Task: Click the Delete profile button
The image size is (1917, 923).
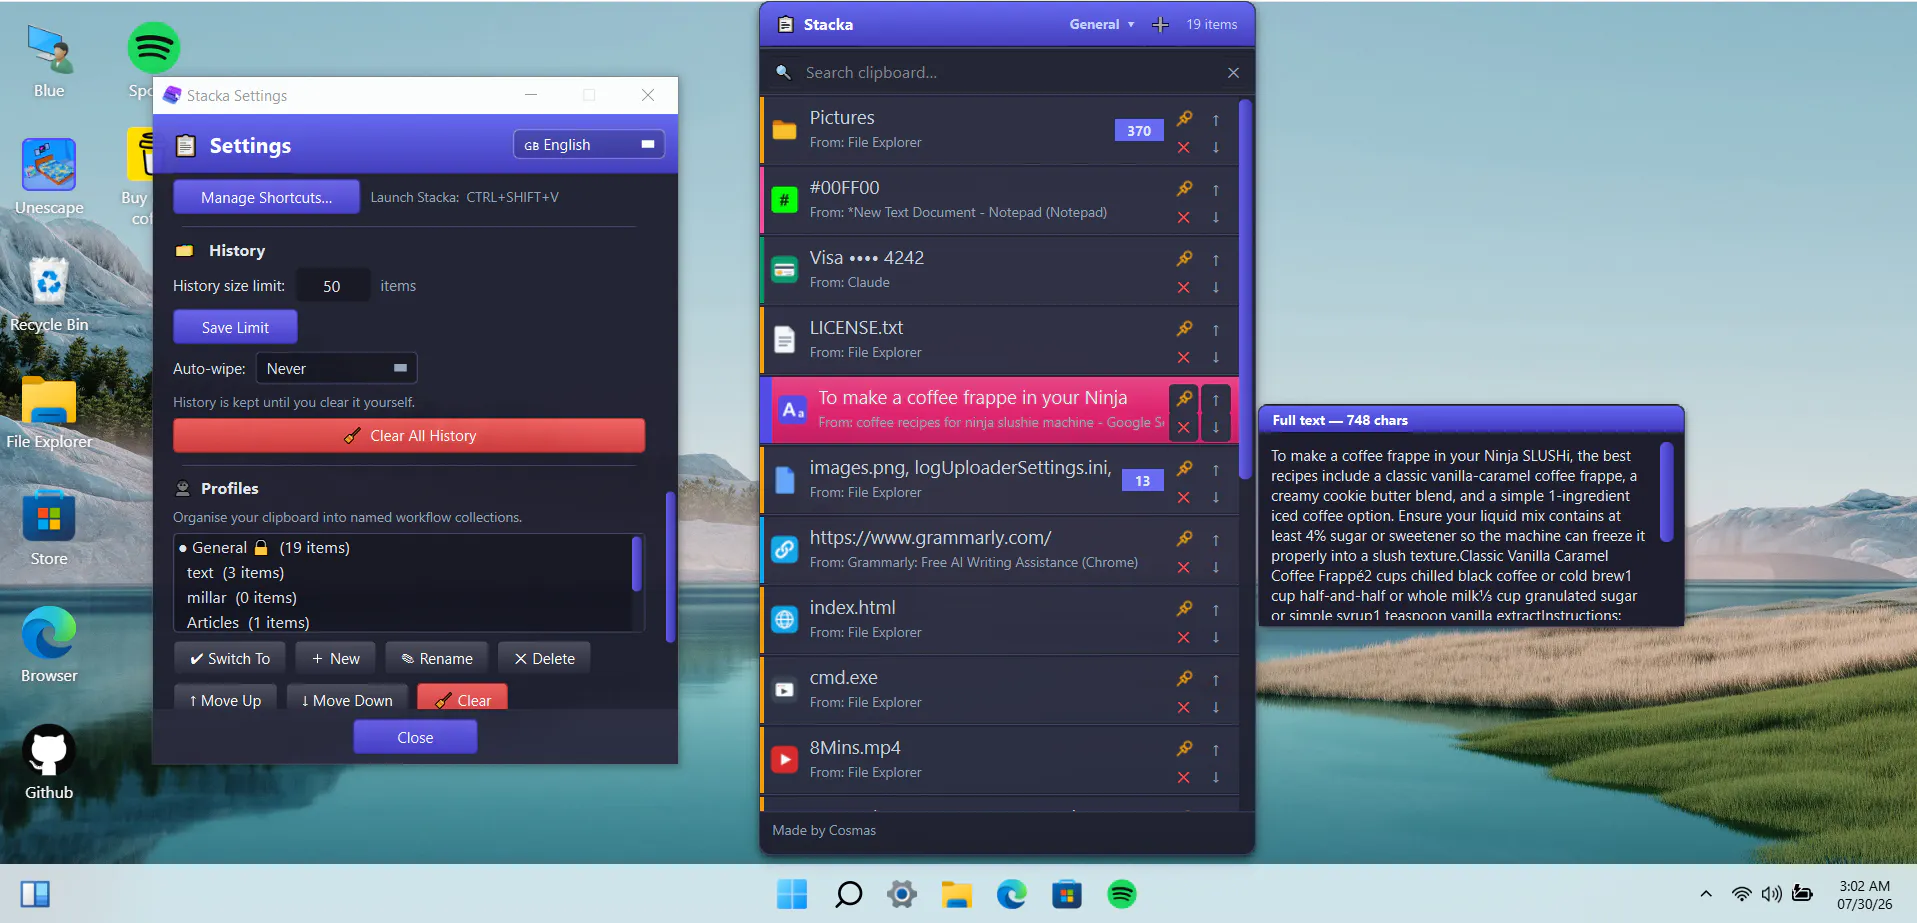Action: click(544, 659)
